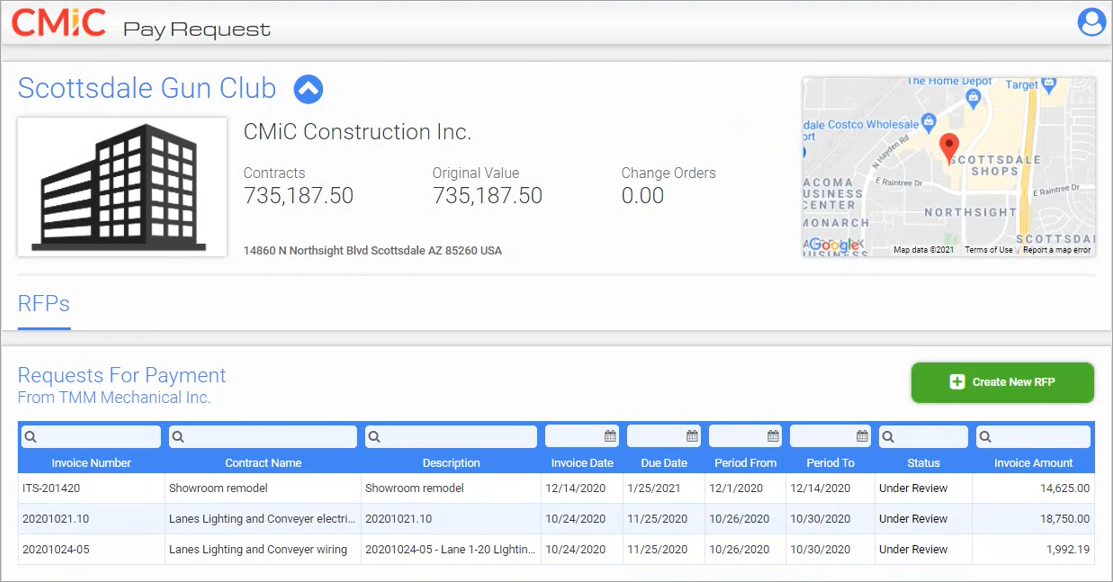Click Report a map error link
Viewport: 1113px width, 582px height.
point(1056,250)
